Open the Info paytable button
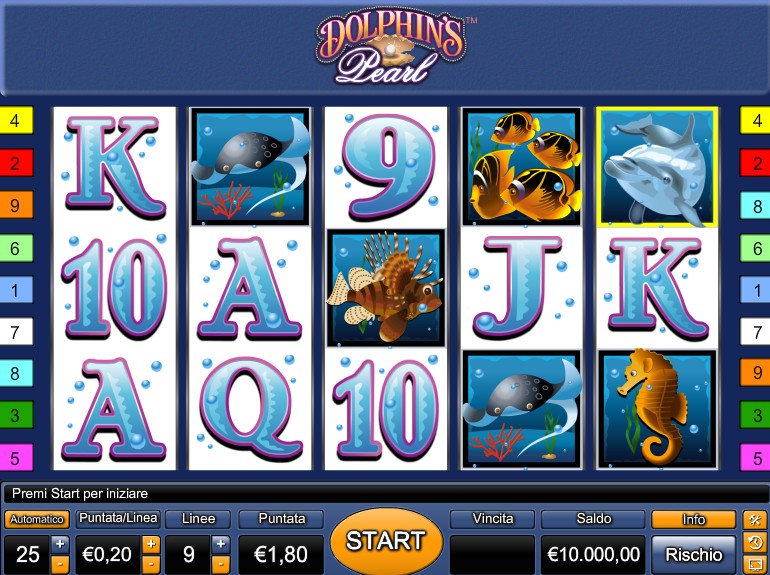This screenshot has width=770, height=575. click(x=693, y=520)
